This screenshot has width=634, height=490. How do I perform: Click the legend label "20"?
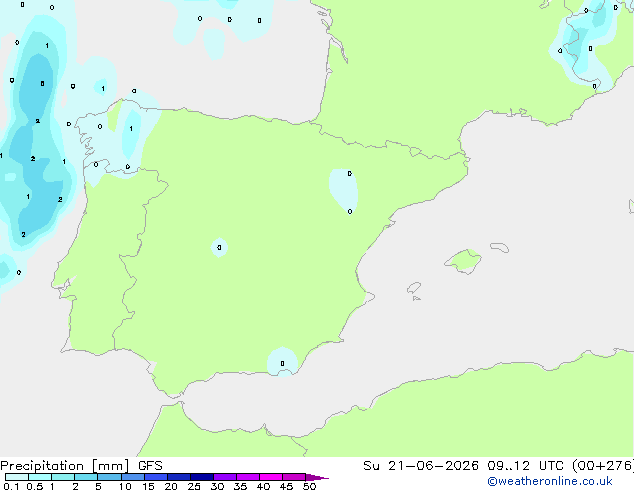point(171,486)
